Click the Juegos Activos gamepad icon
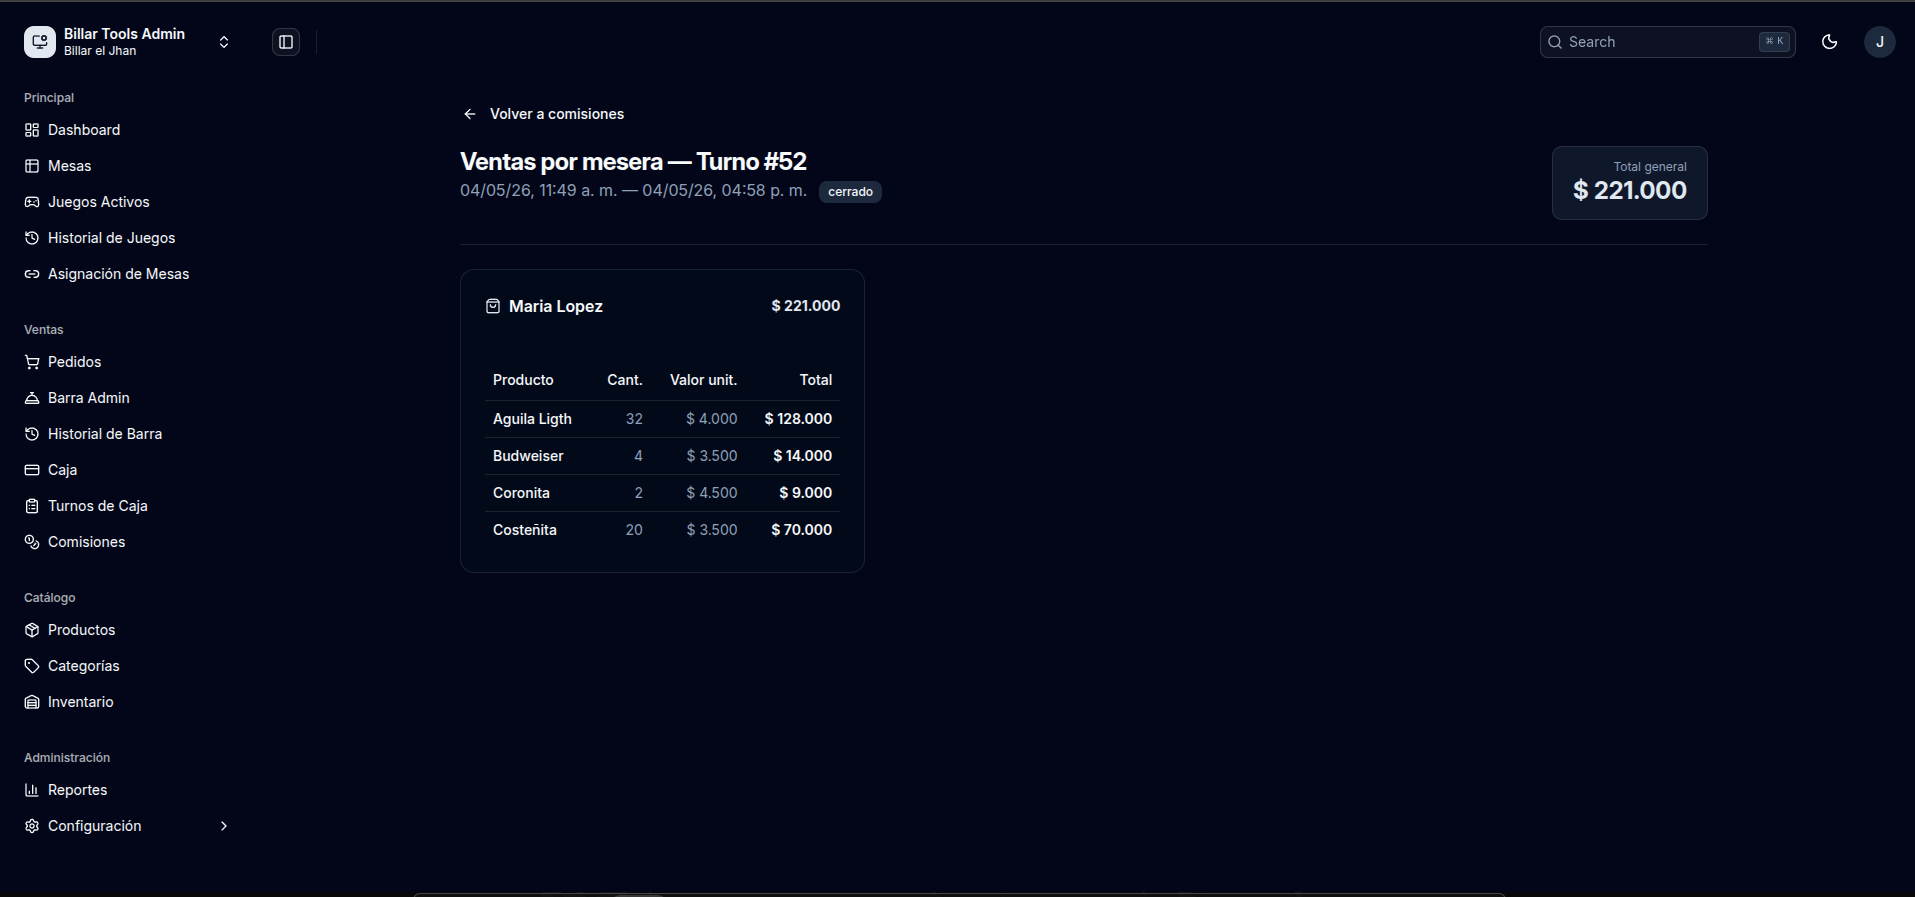Viewport: 1915px width, 897px height. pos(32,202)
